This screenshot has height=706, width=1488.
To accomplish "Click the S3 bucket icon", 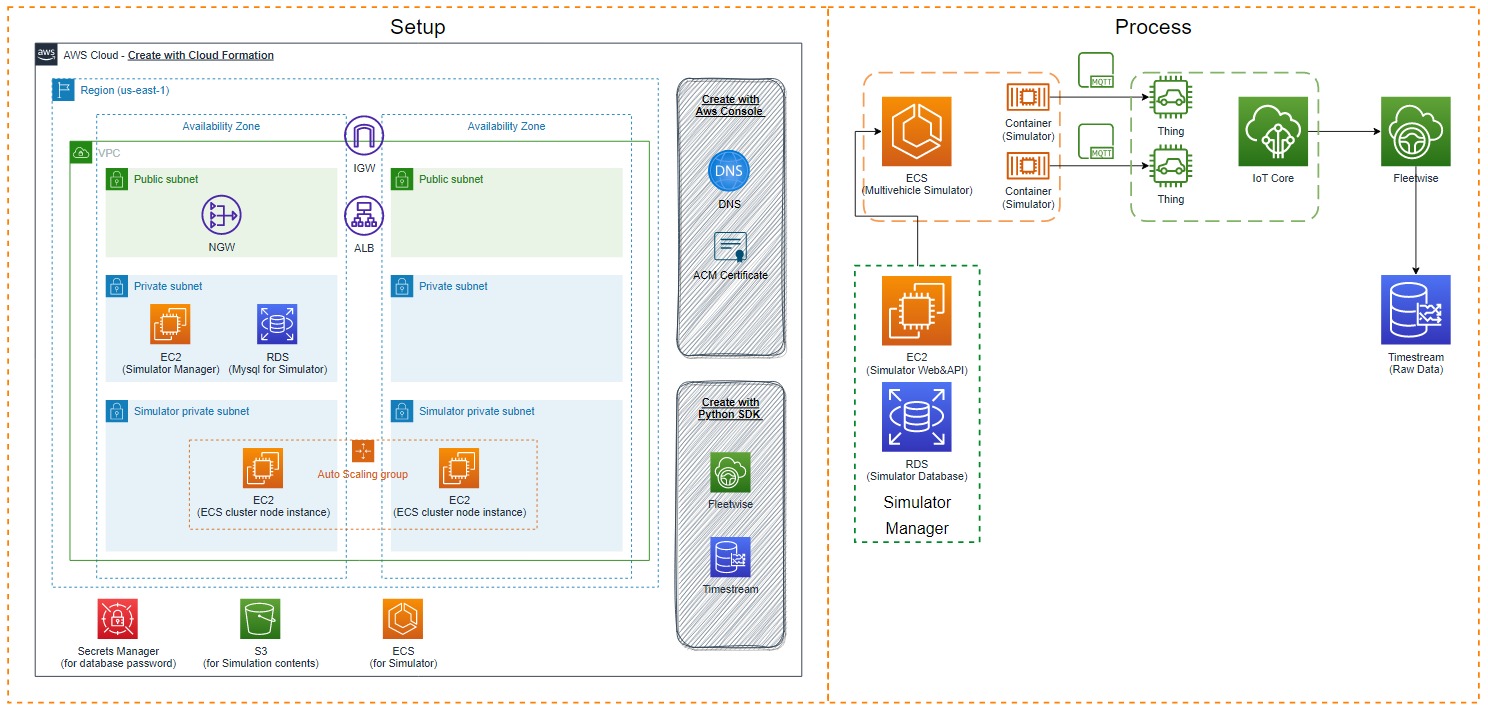I will (x=261, y=619).
